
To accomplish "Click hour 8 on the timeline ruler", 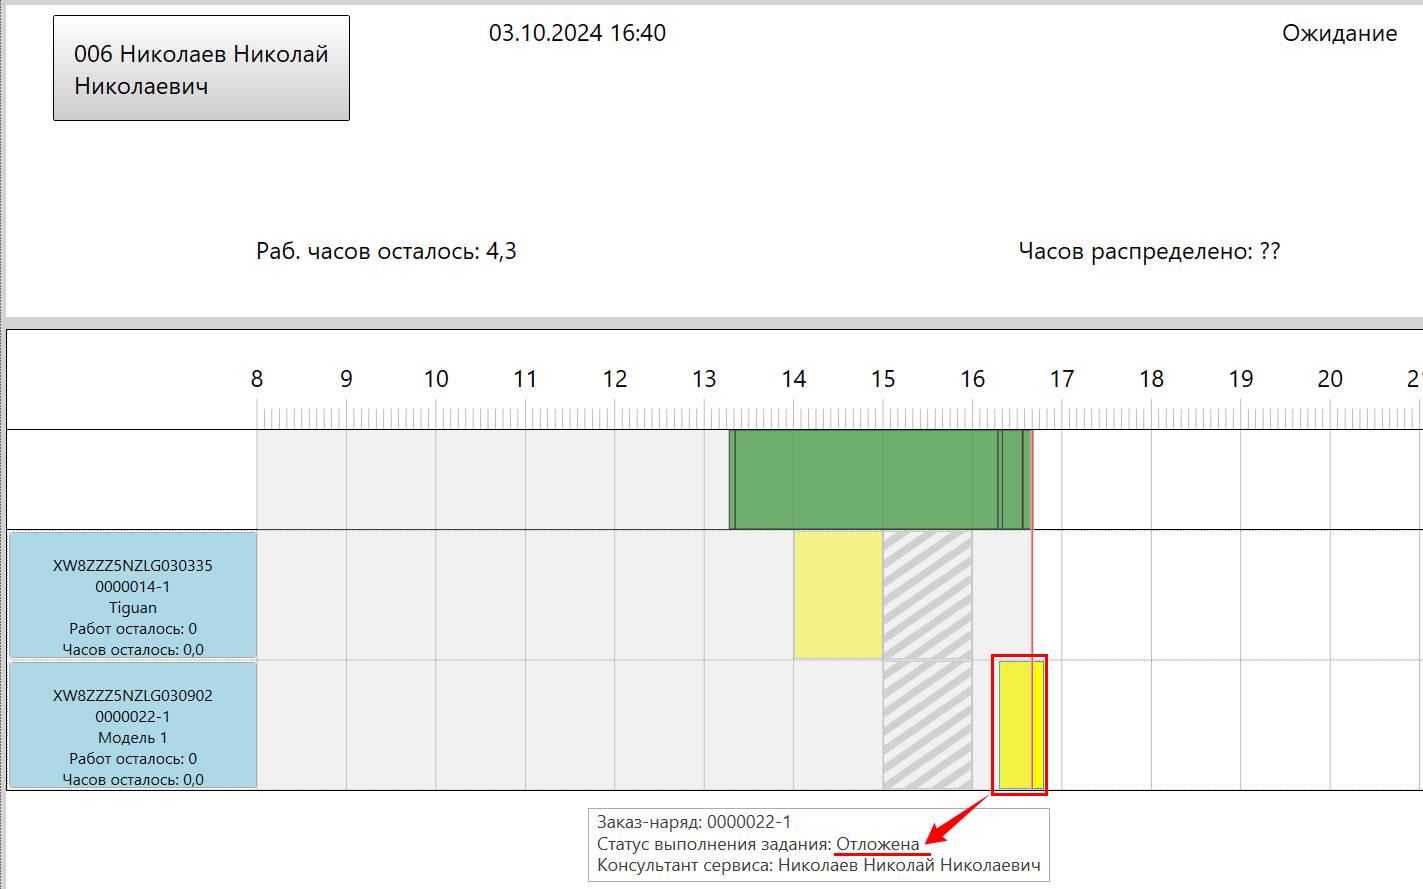I will [257, 379].
